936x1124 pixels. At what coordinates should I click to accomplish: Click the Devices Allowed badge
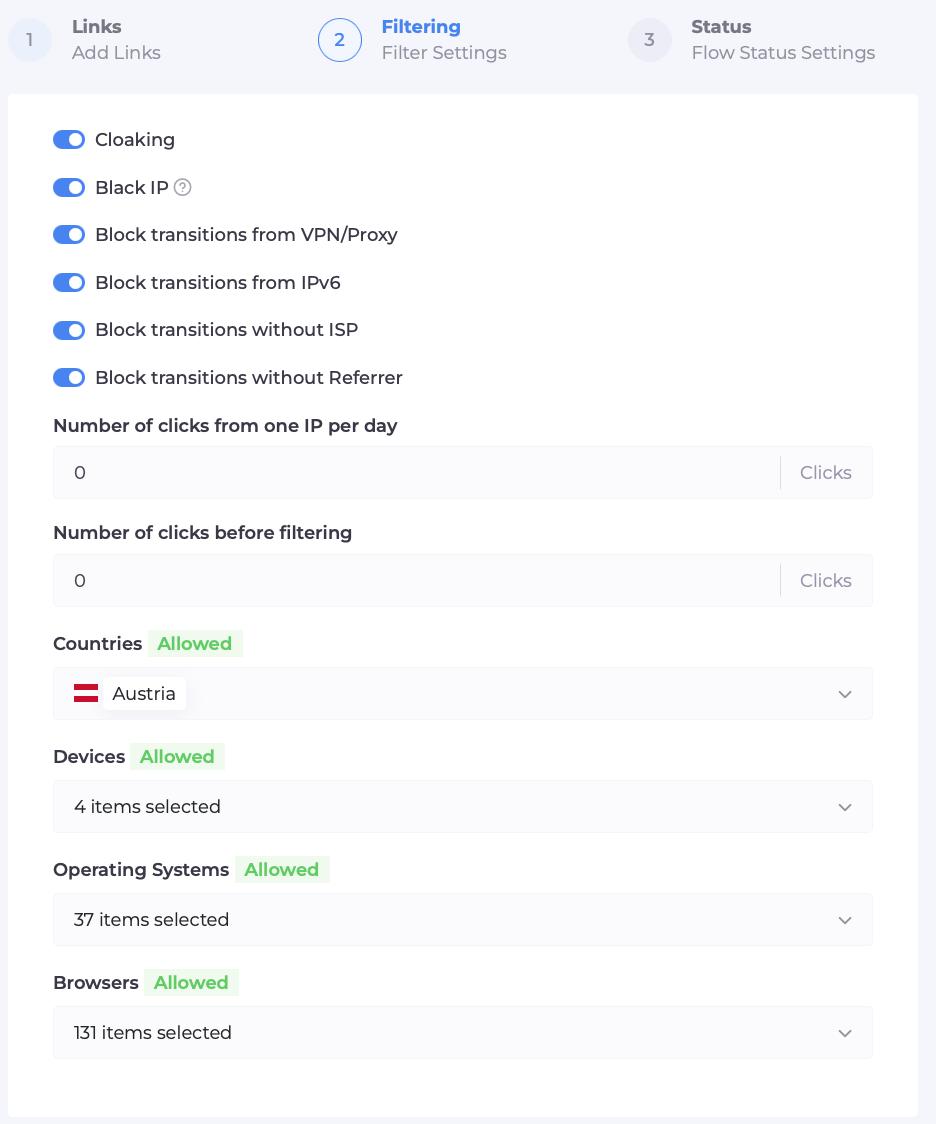tap(177, 756)
